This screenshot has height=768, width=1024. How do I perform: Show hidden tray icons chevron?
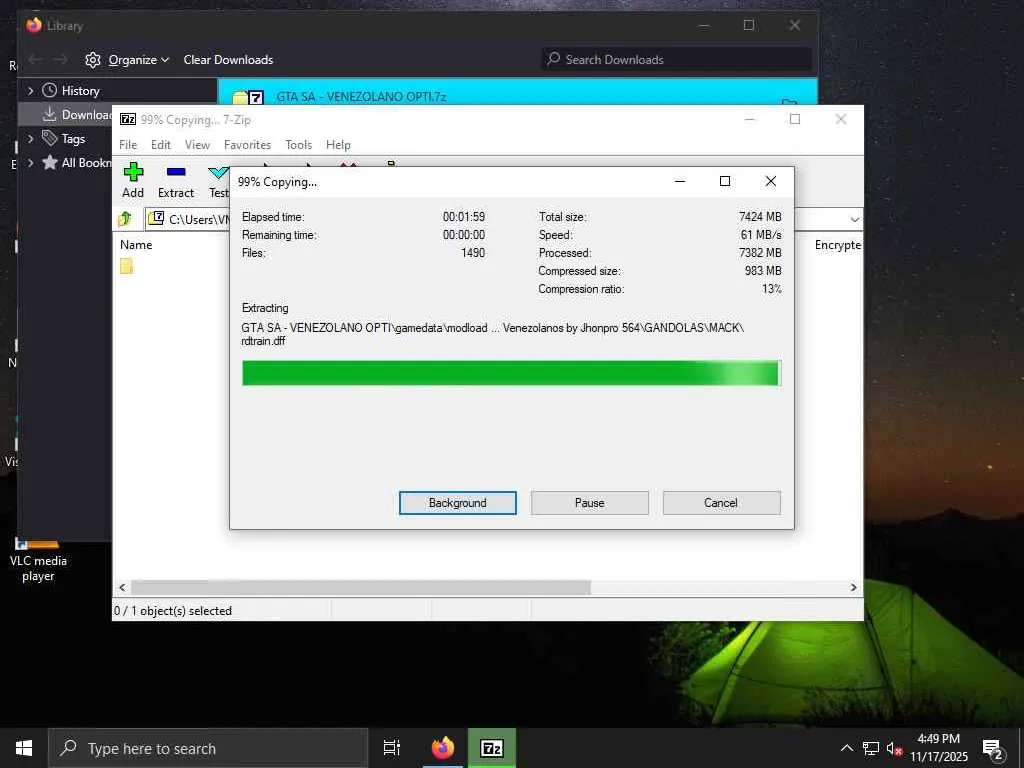click(846, 748)
